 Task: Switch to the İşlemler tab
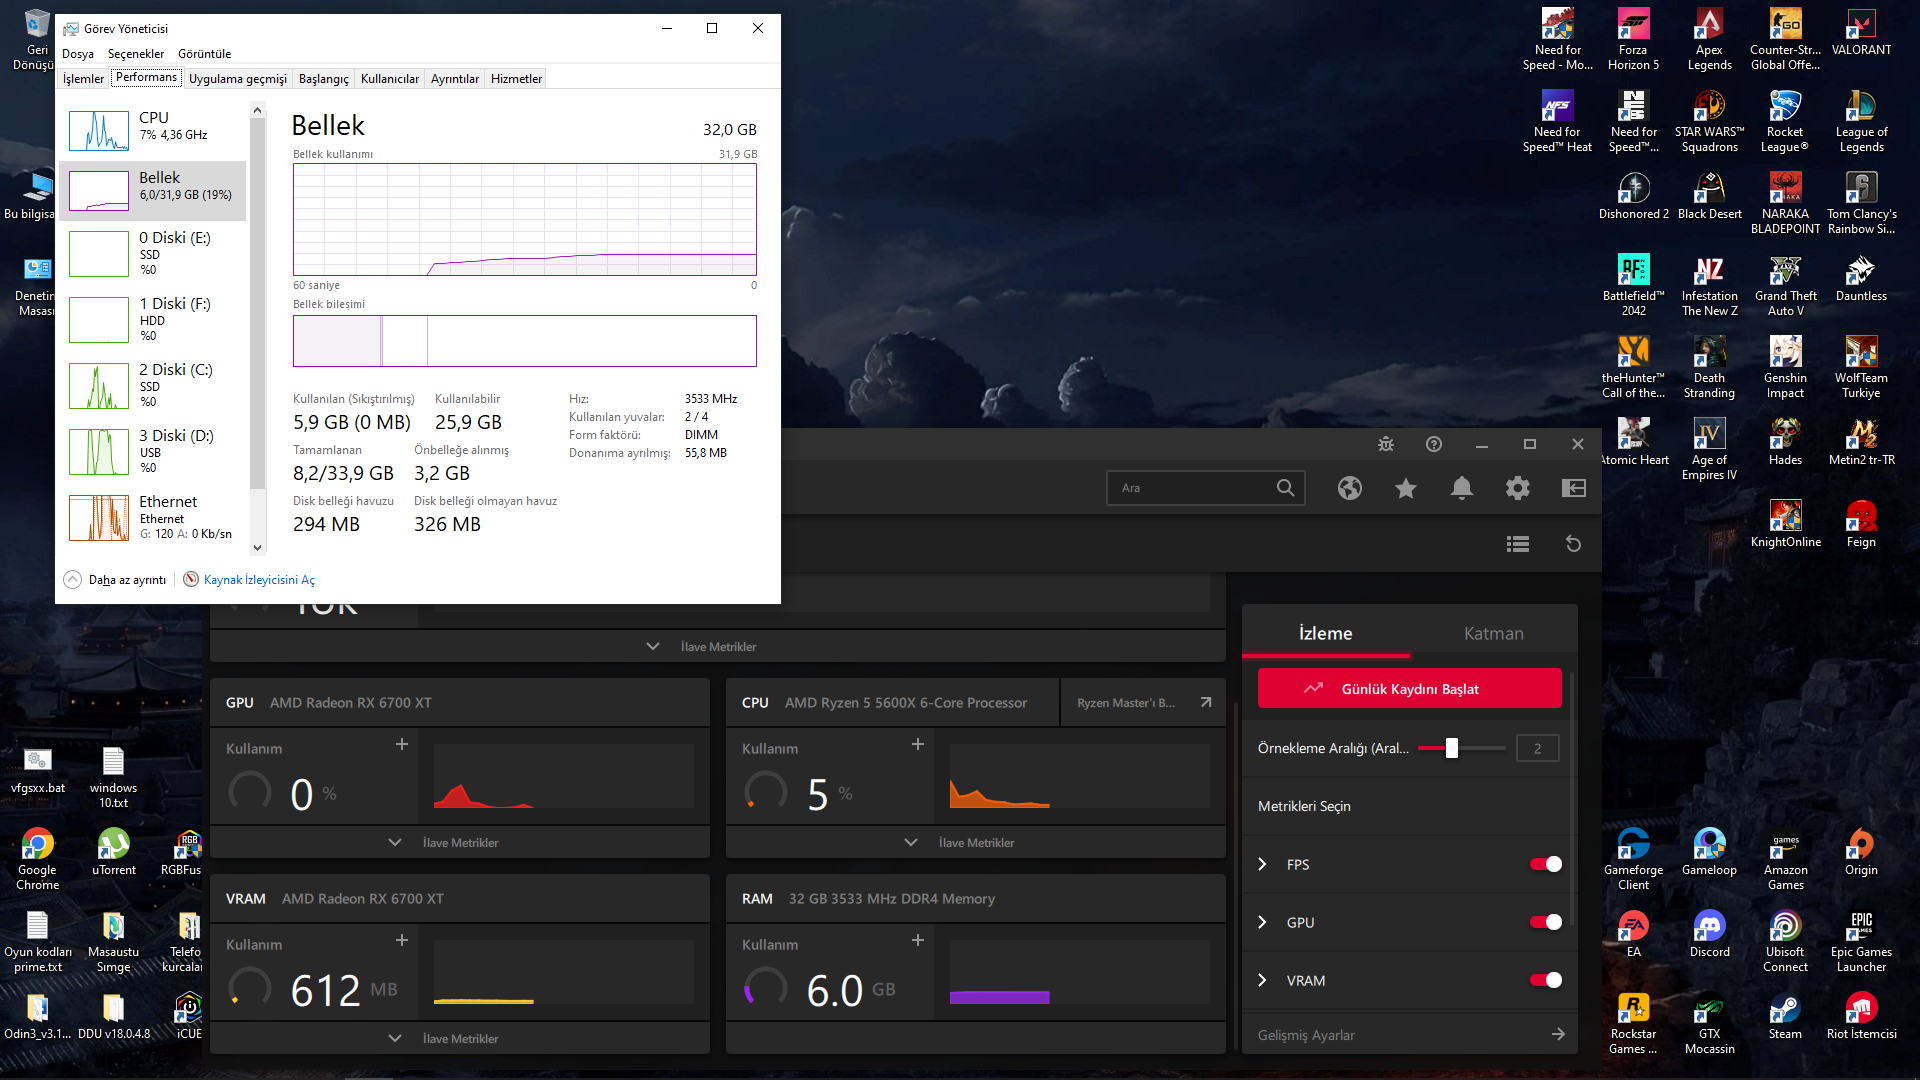(x=84, y=79)
